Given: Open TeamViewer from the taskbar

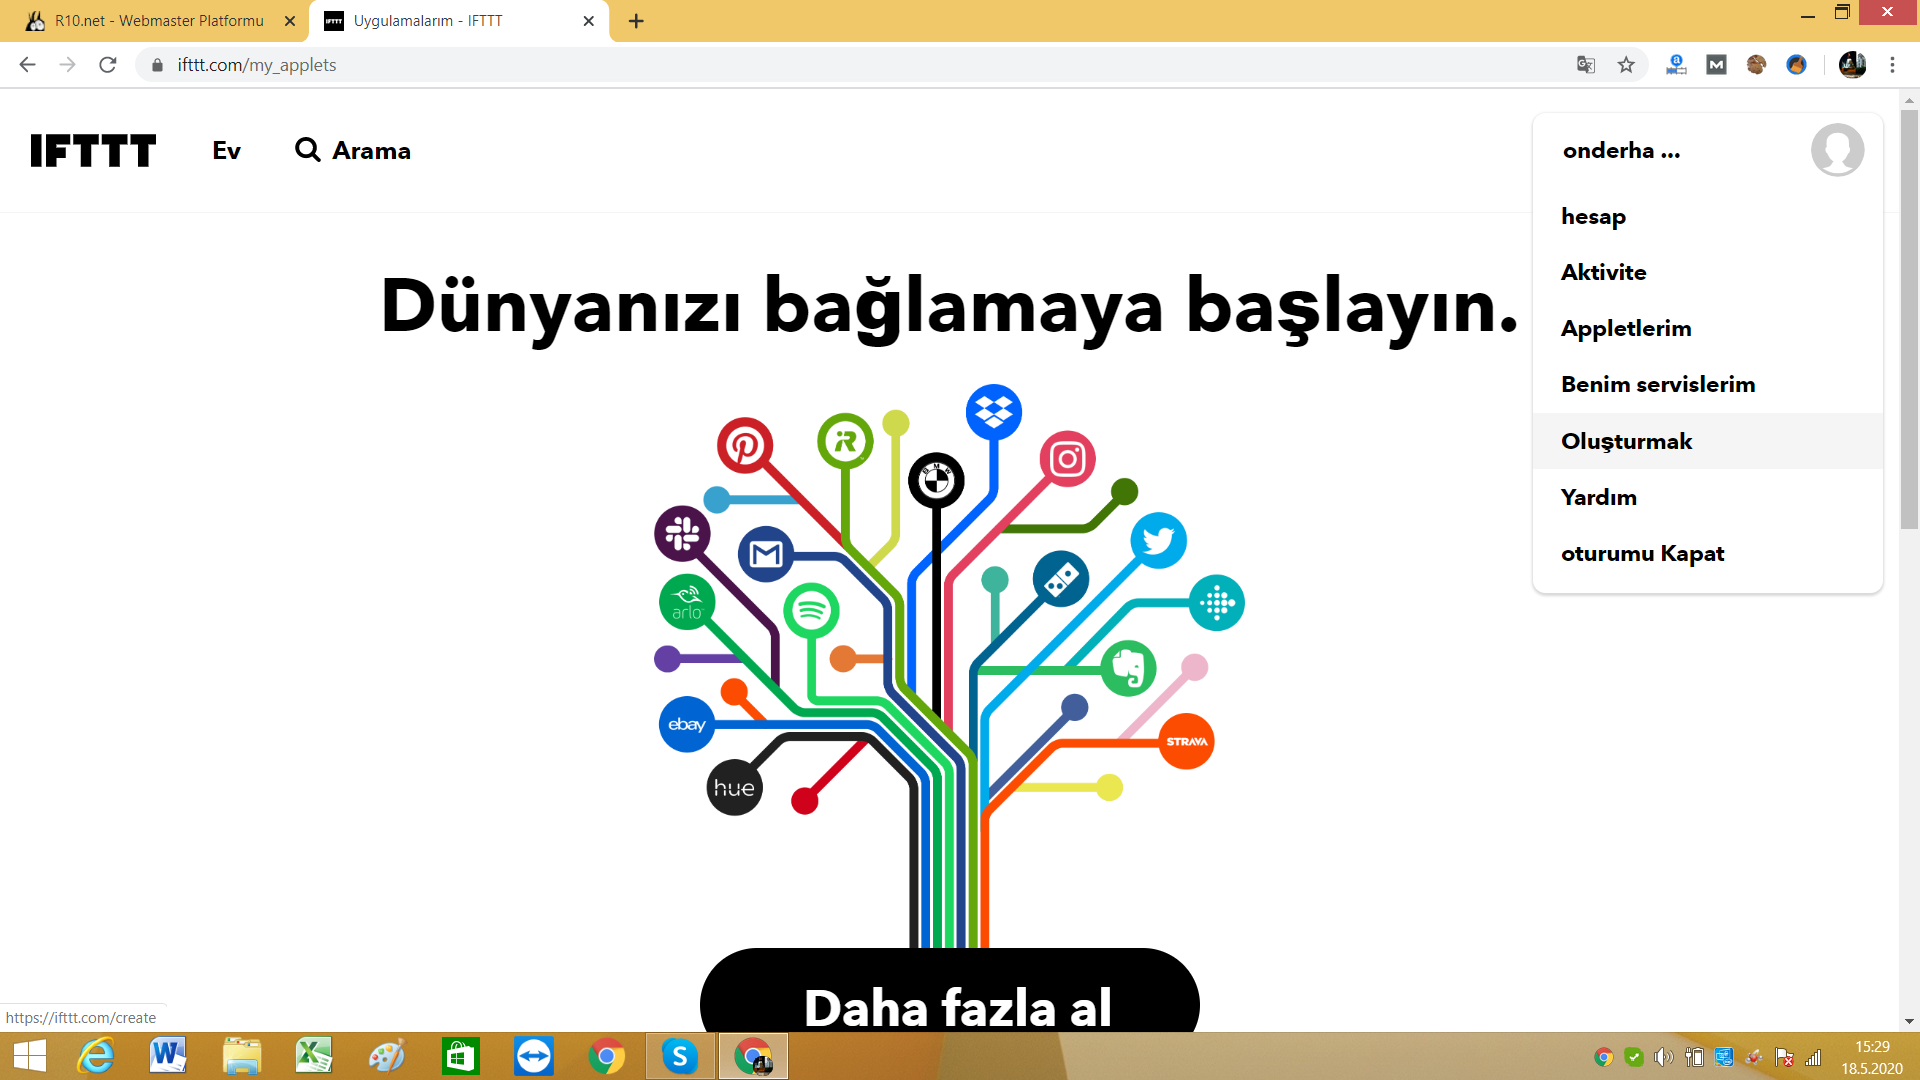Looking at the screenshot, I should pyautogui.click(x=533, y=1056).
